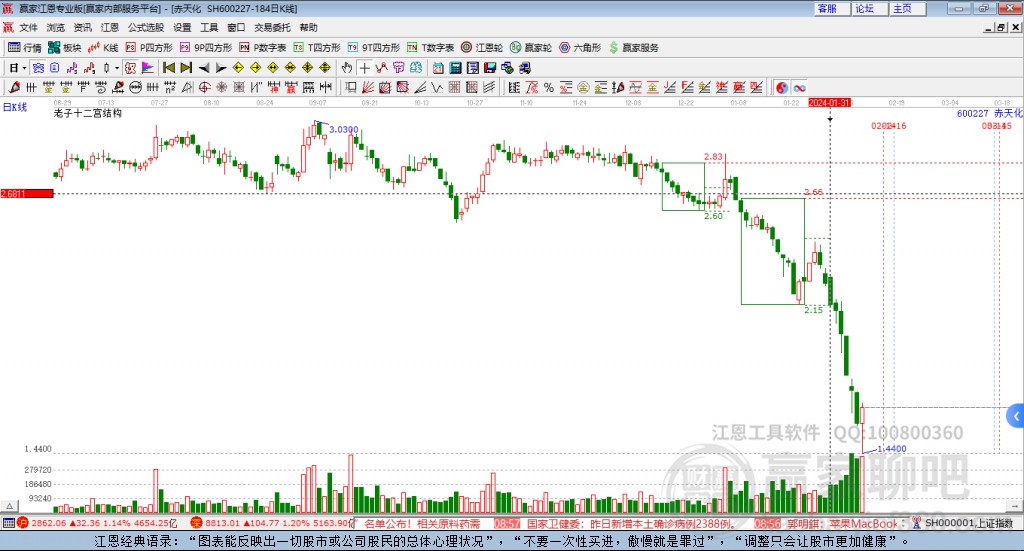Select the zigzag wave line tool
This screenshot has height=551, width=1024.
click(437, 87)
